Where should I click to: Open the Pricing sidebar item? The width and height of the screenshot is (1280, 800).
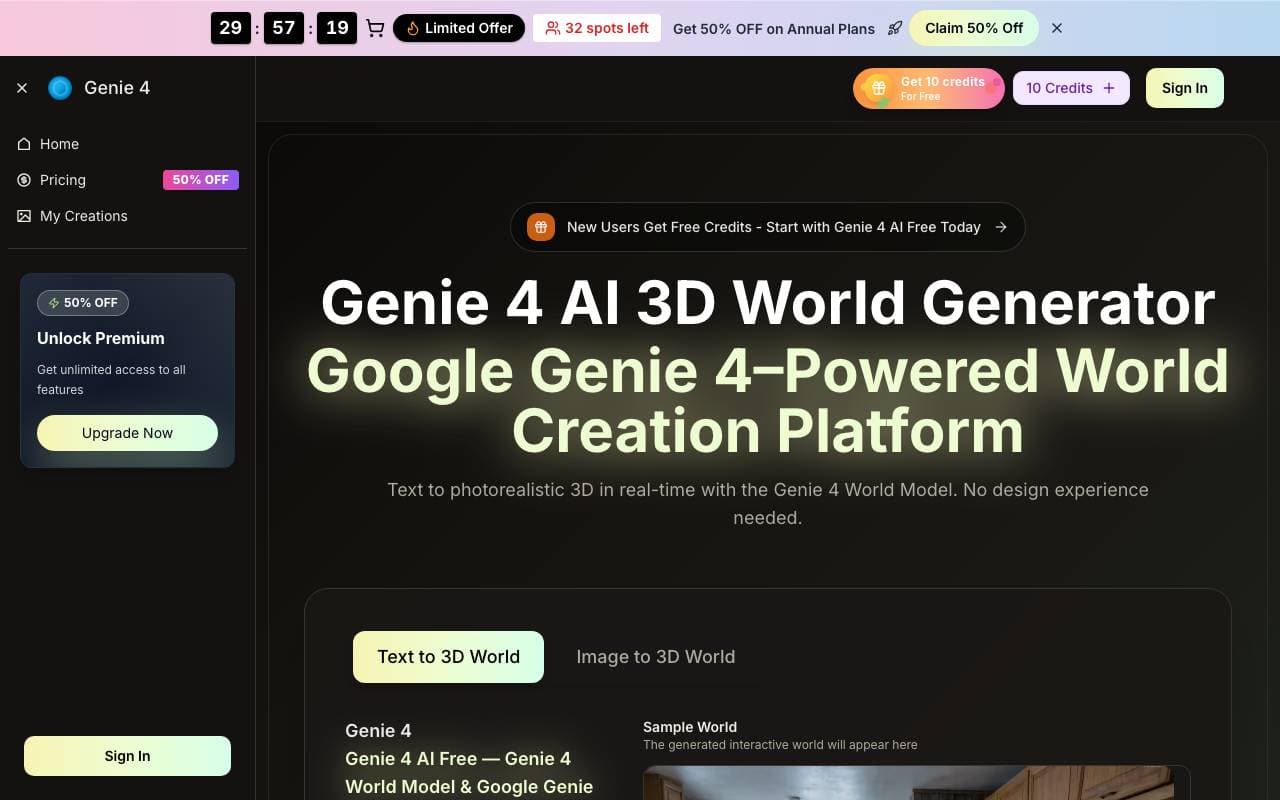(127, 180)
